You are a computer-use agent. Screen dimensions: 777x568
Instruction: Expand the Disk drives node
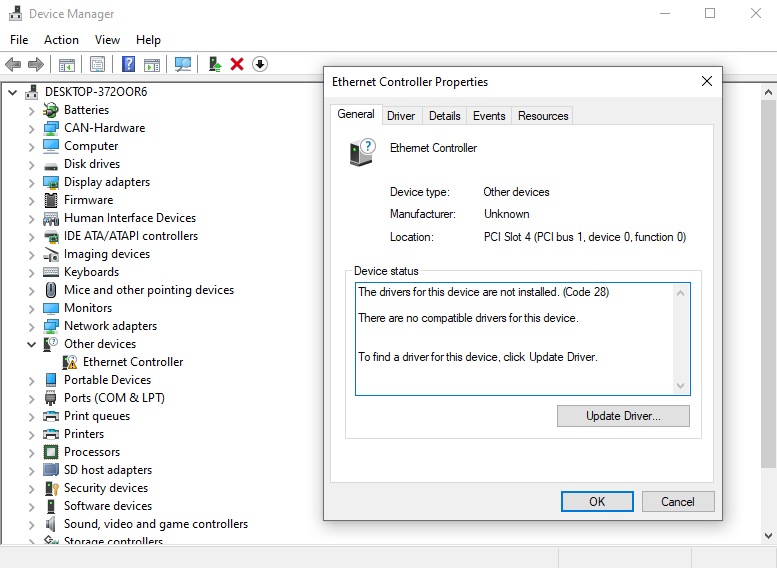click(32, 165)
